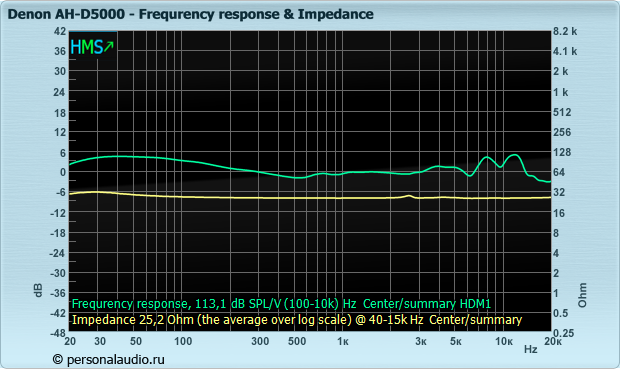
Task: Click the green arrow beside HMS
Action: (109, 46)
